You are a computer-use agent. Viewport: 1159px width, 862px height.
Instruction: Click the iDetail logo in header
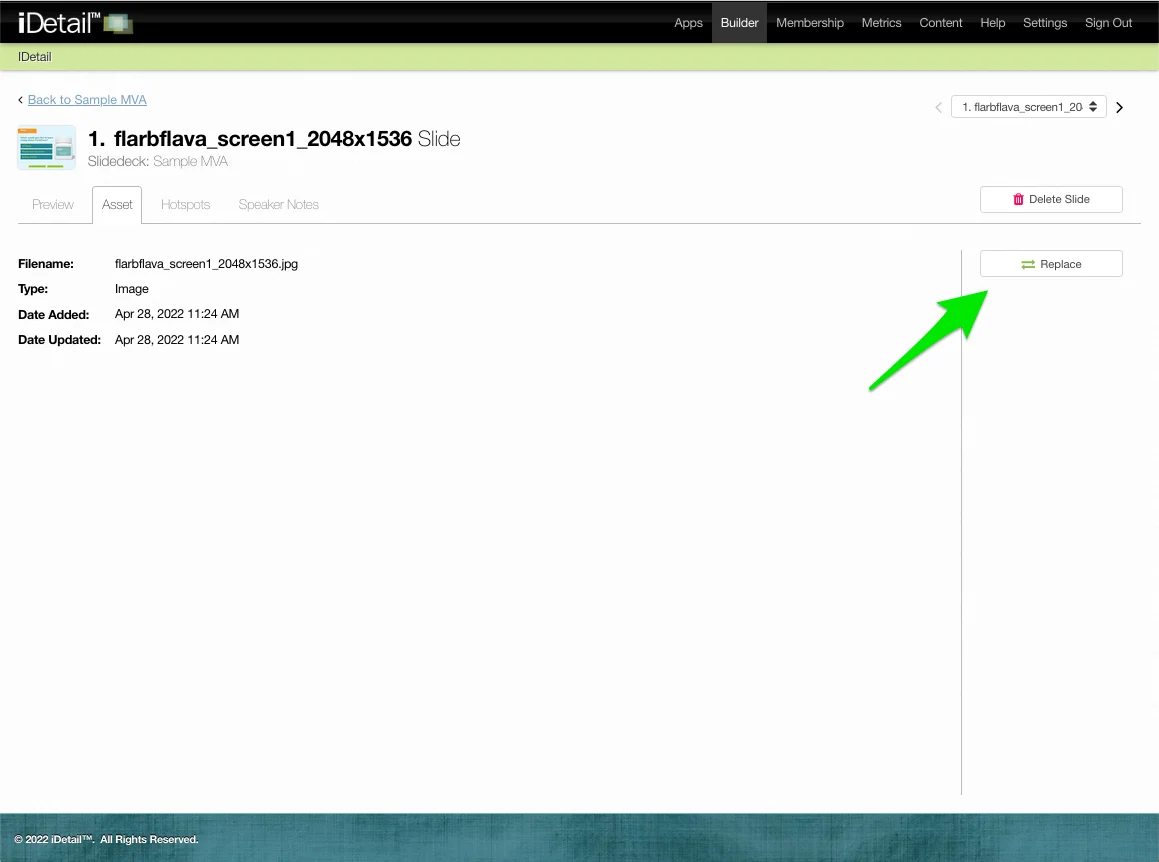75,23
